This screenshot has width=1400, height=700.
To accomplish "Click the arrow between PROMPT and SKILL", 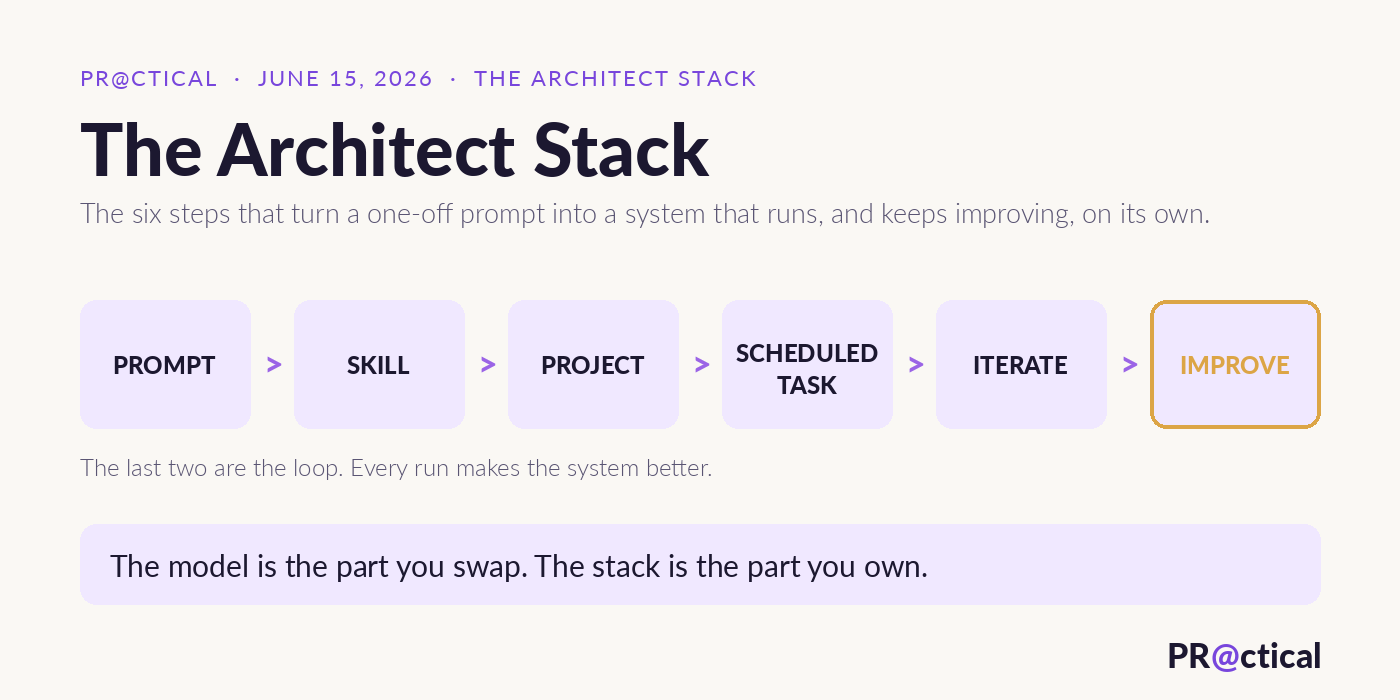I will (x=274, y=365).
